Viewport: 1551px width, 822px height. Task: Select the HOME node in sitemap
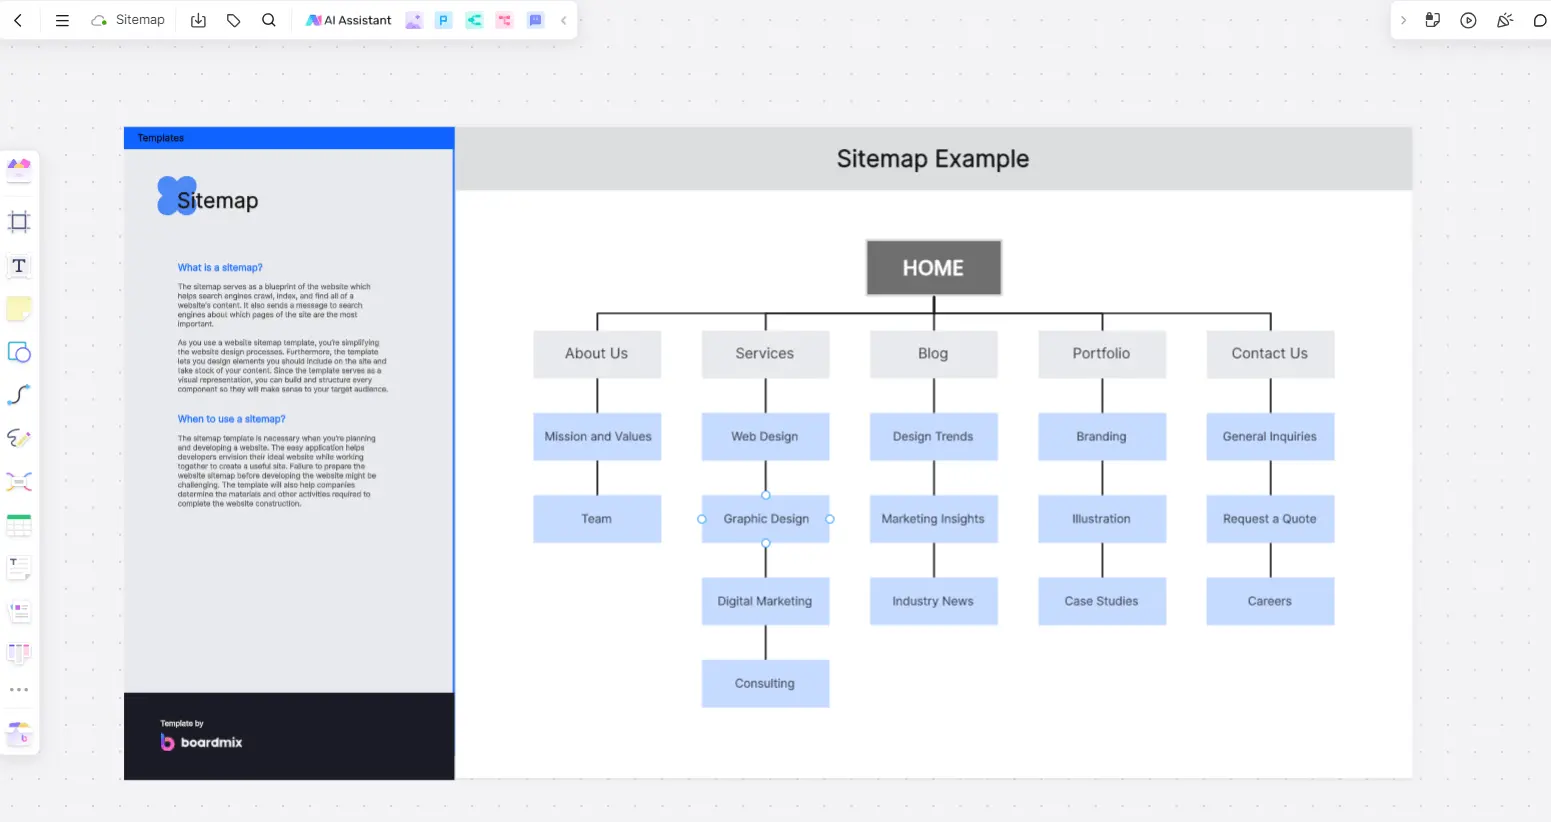pyautogui.click(x=933, y=268)
